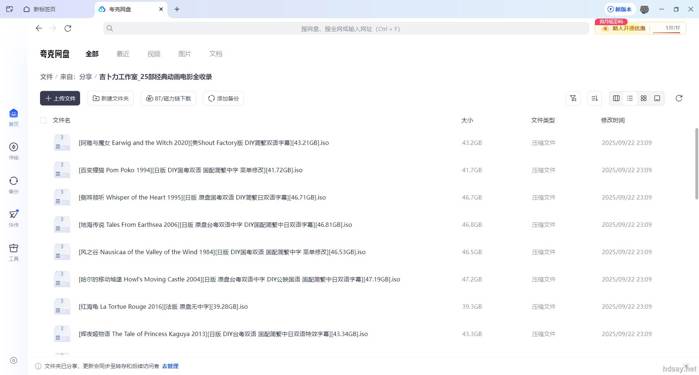Click file icon of La Tortue Rouge row
This screenshot has height=375, width=699.
coord(62,306)
